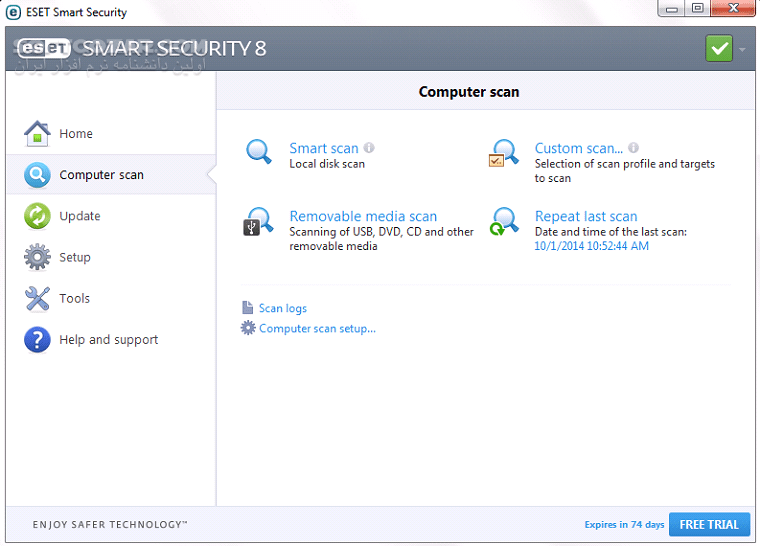This screenshot has width=760, height=546.
Task: Open Scan logs link
Action: (x=283, y=308)
